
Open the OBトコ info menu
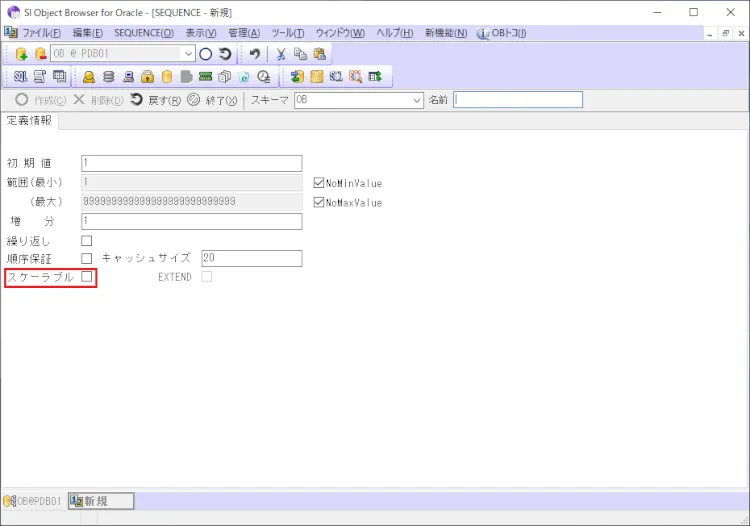(502, 33)
